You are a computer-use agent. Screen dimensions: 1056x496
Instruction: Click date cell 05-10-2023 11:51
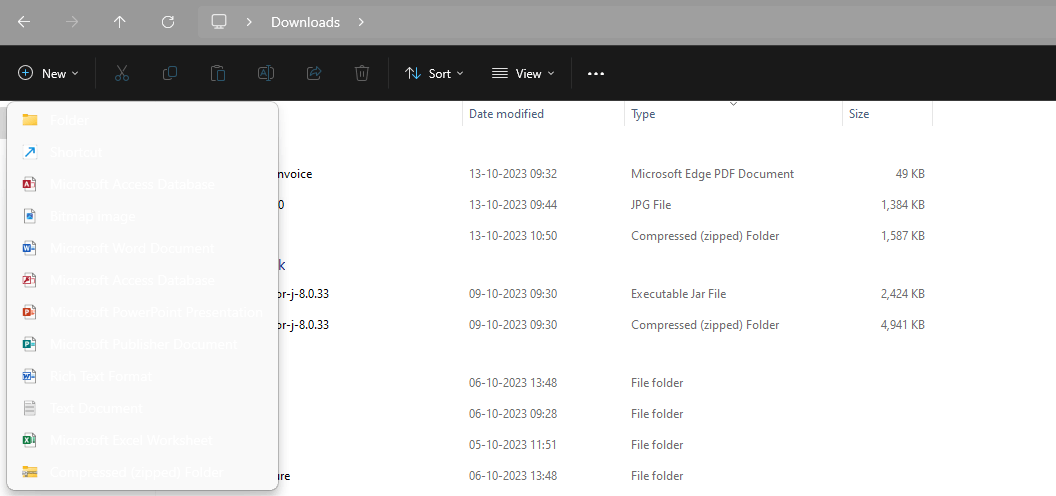click(513, 445)
